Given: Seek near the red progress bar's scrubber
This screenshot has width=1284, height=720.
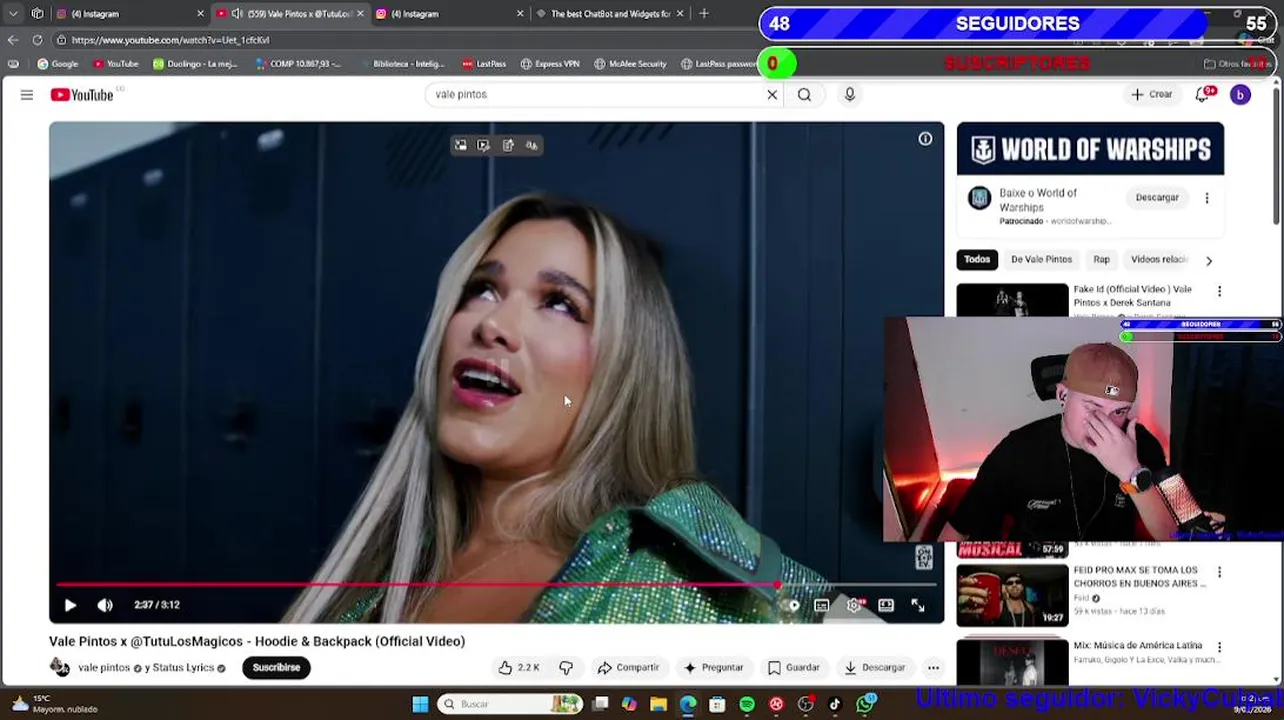Looking at the screenshot, I should point(777,584).
